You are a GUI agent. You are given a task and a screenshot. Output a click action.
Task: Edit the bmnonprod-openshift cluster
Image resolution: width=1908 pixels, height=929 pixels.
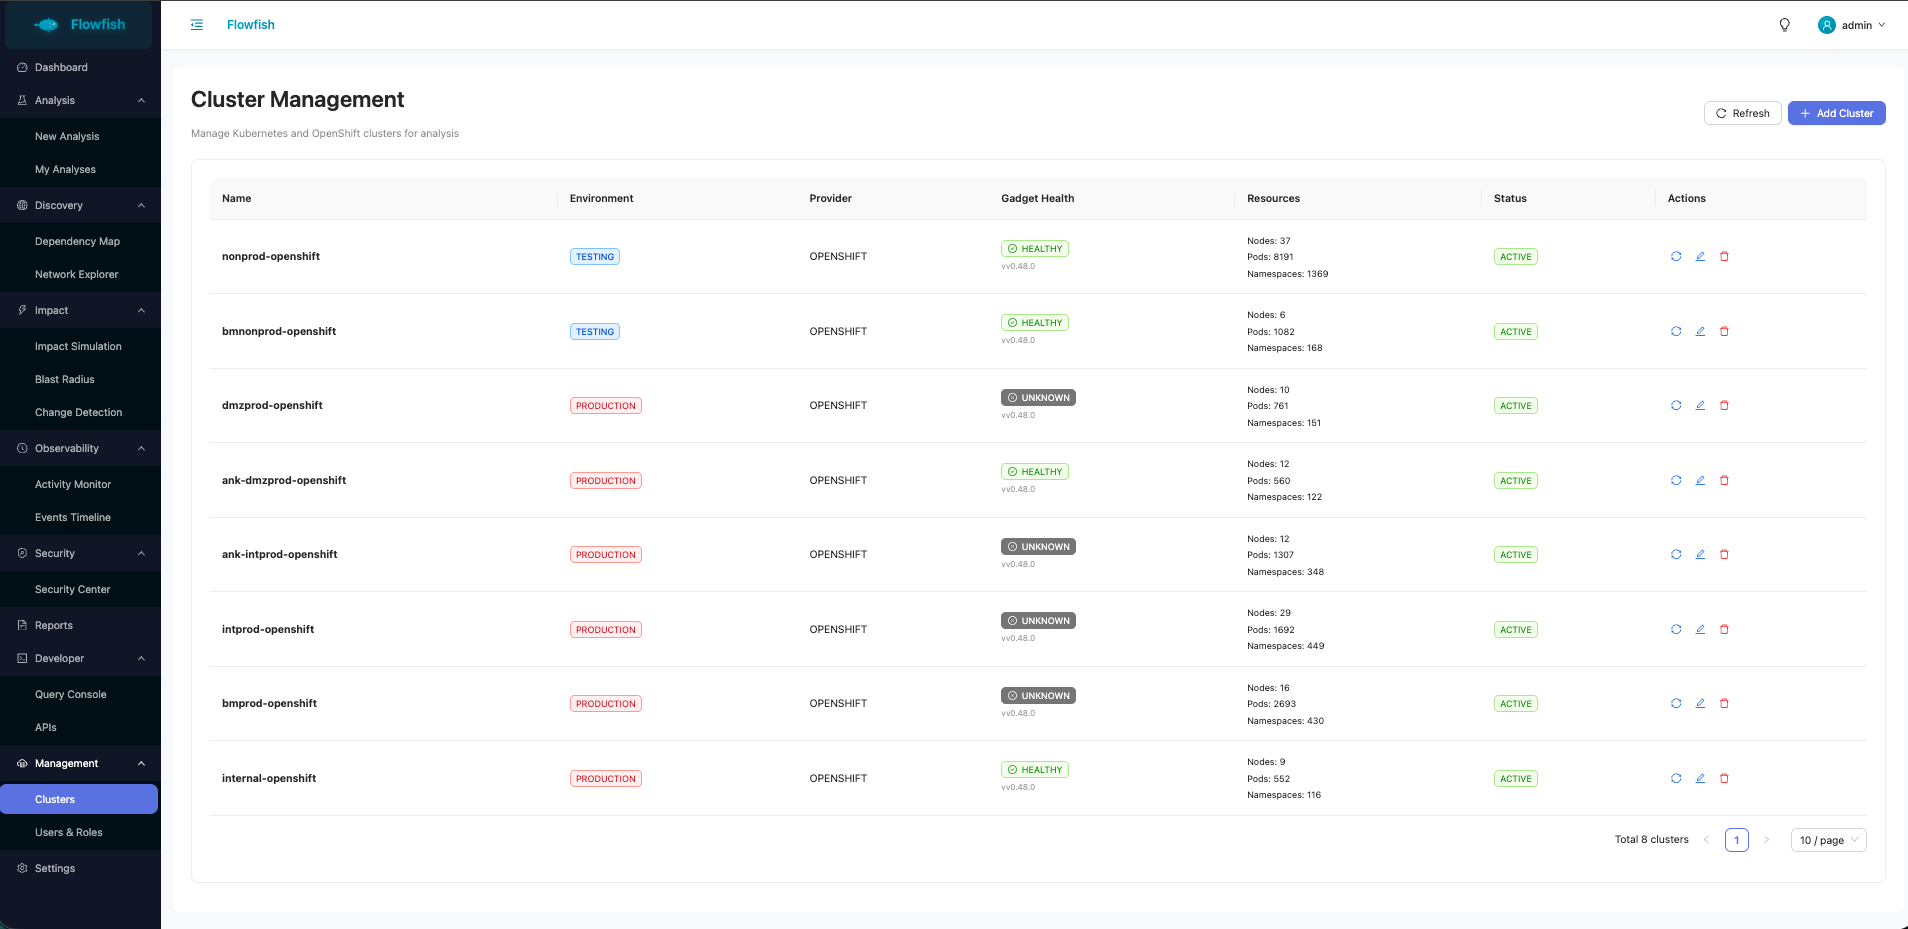(x=1700, y=331)
